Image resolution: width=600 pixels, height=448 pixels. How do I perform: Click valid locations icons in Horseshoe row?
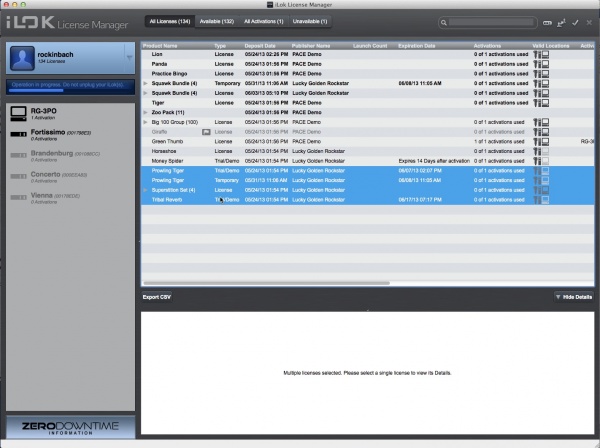tap(541, 151)
